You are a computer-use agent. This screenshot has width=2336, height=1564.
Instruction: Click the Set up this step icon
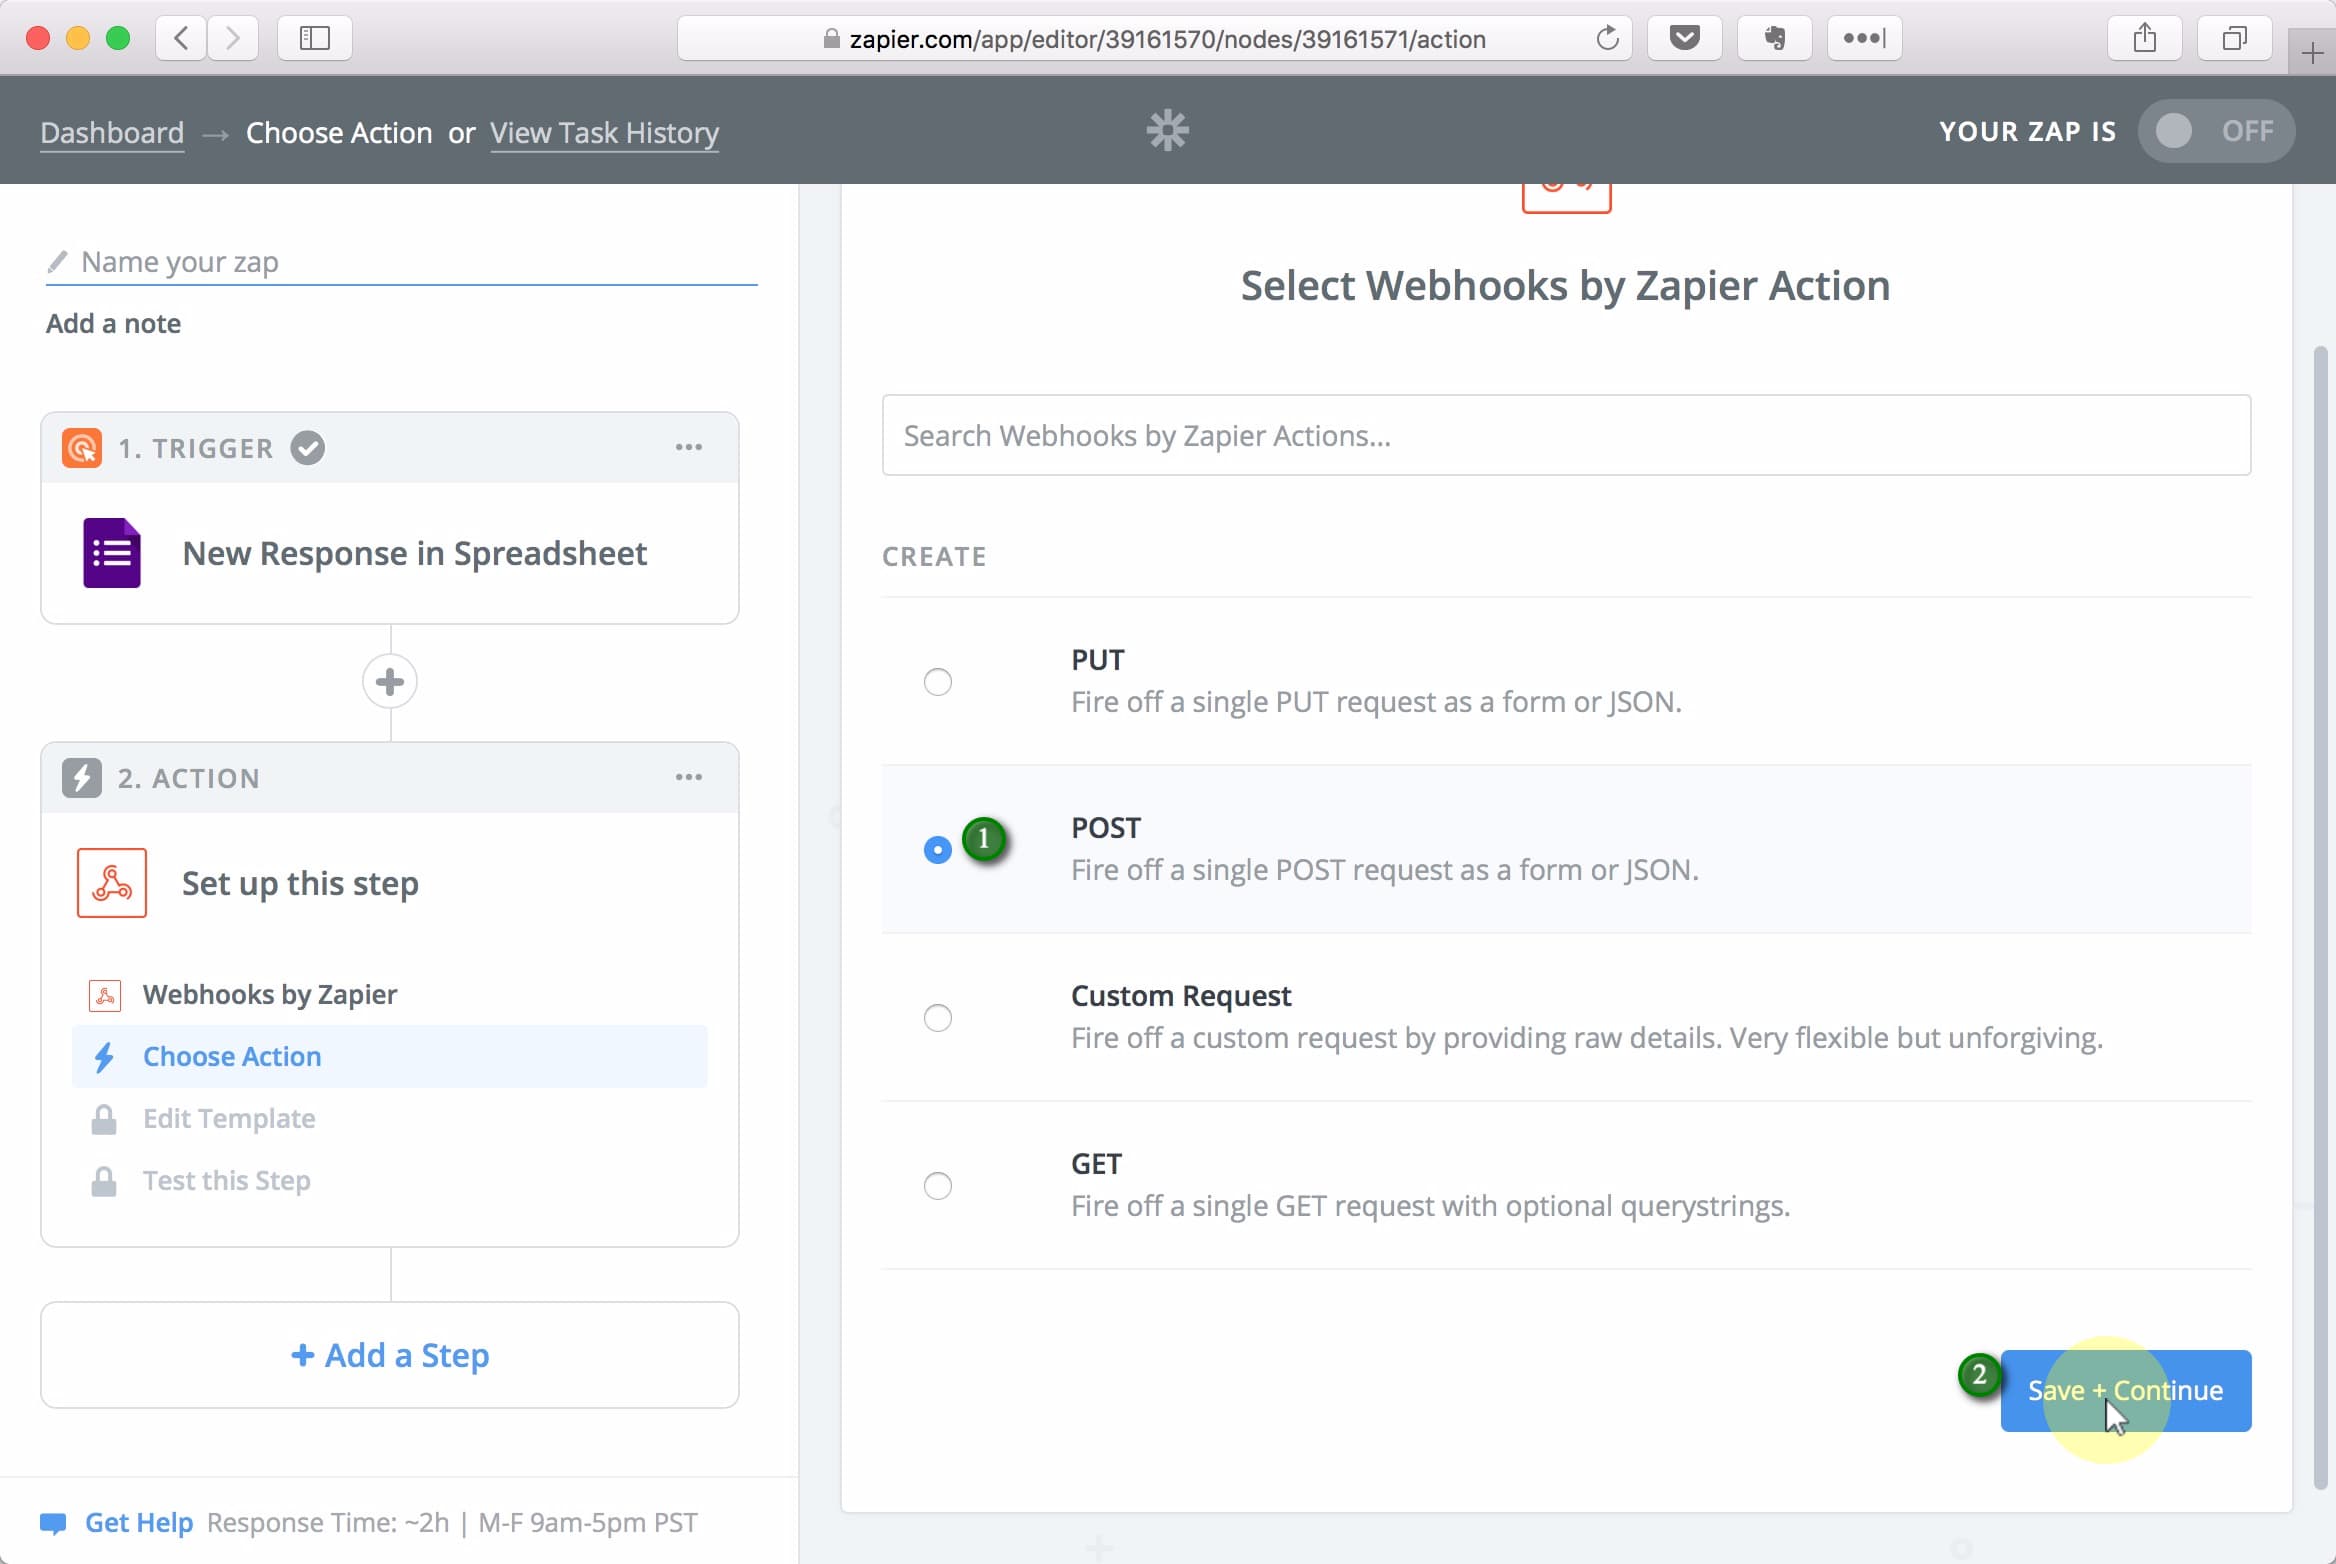[113, 881]
